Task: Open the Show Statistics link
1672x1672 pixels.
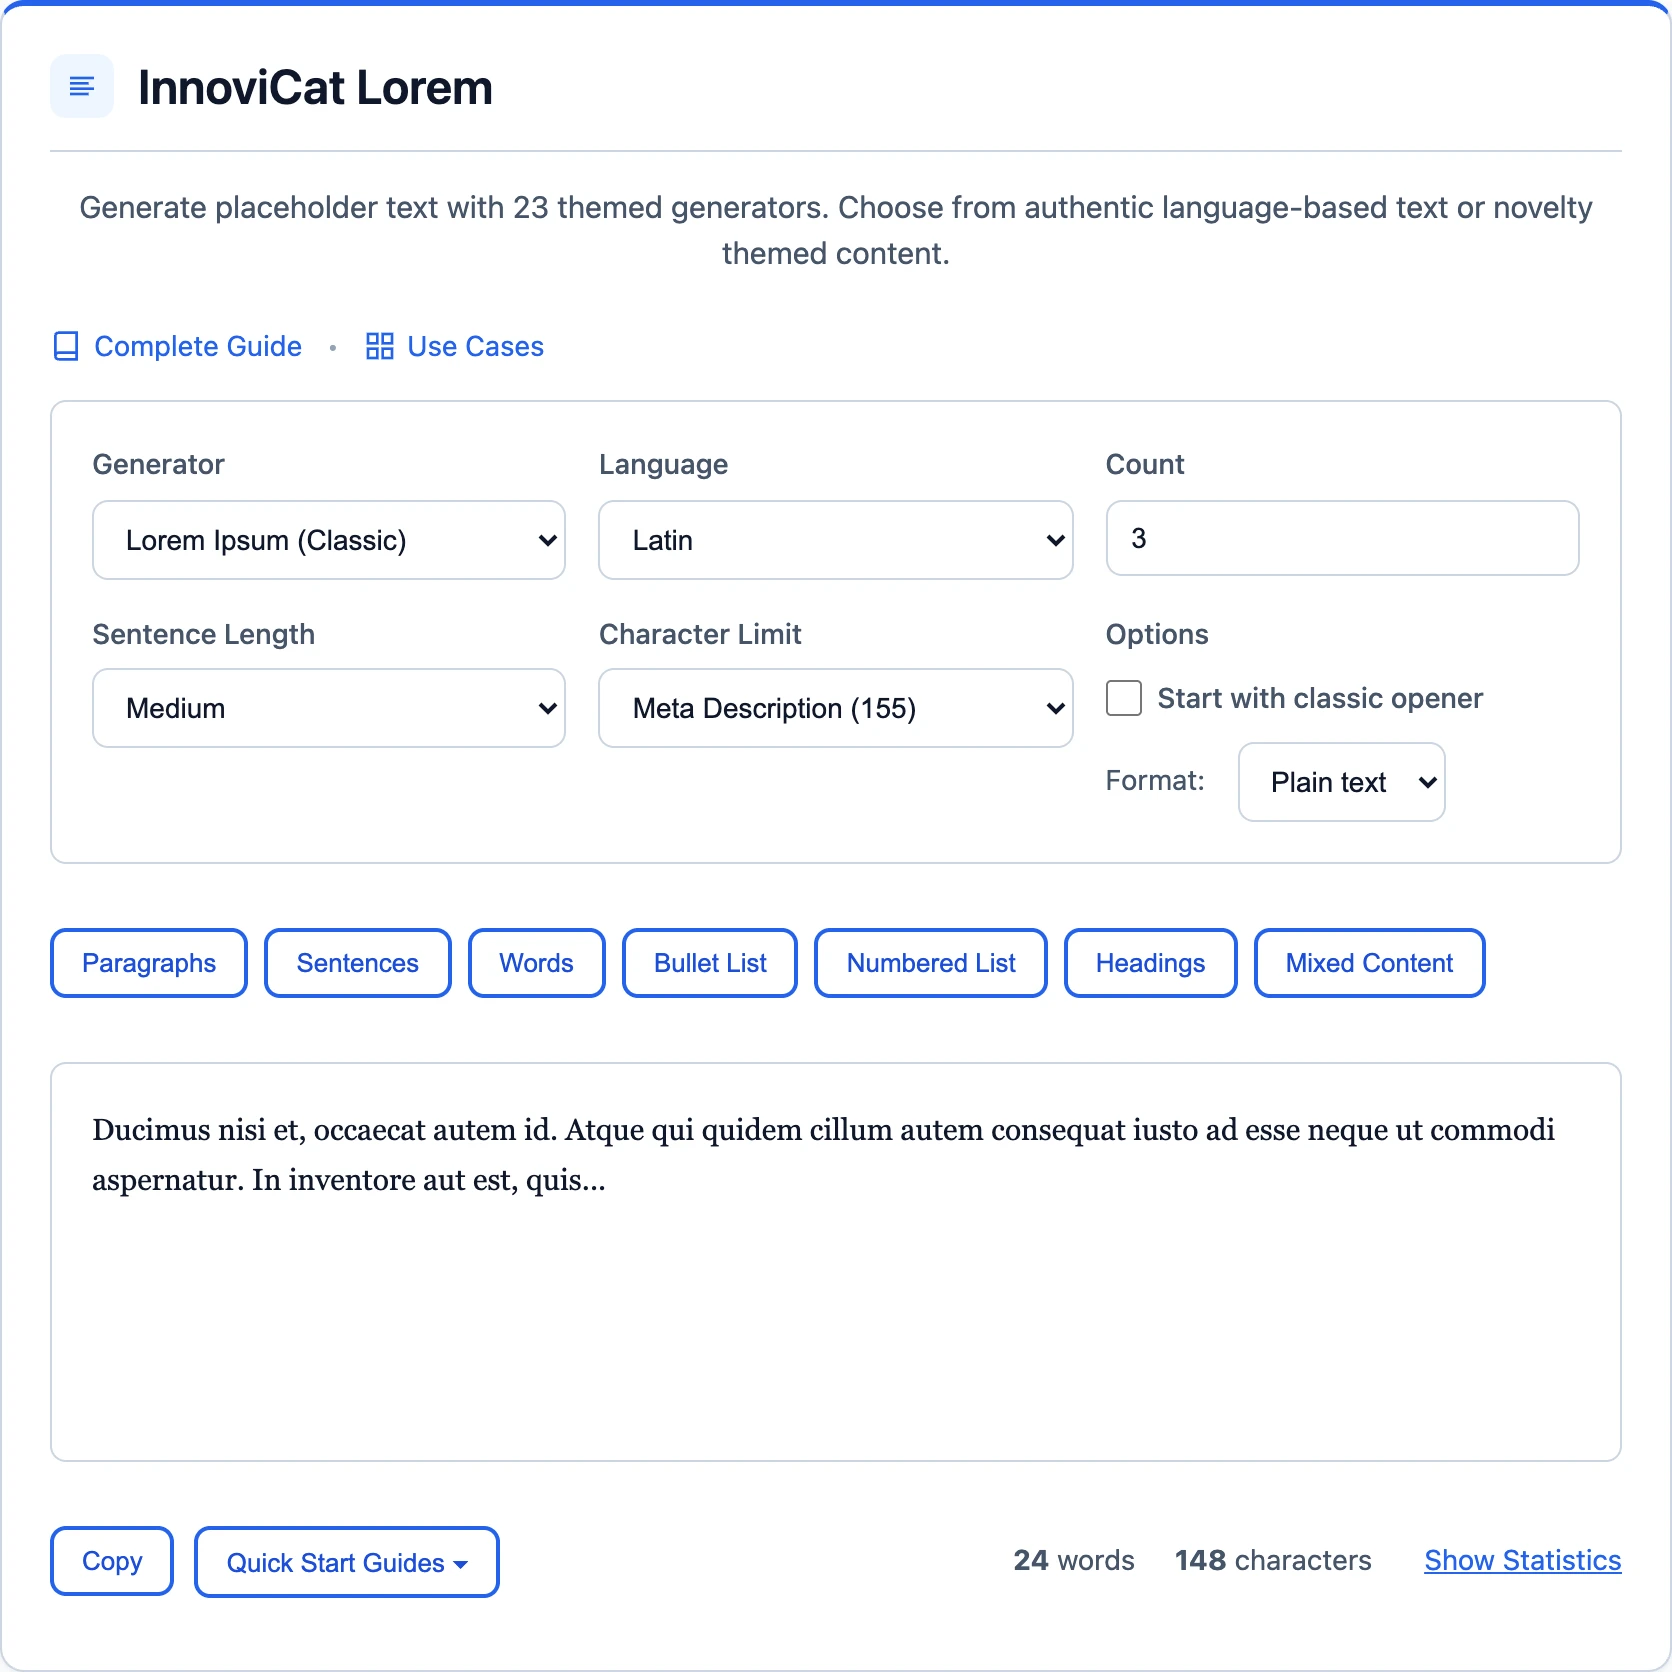Action: 1523,1560
